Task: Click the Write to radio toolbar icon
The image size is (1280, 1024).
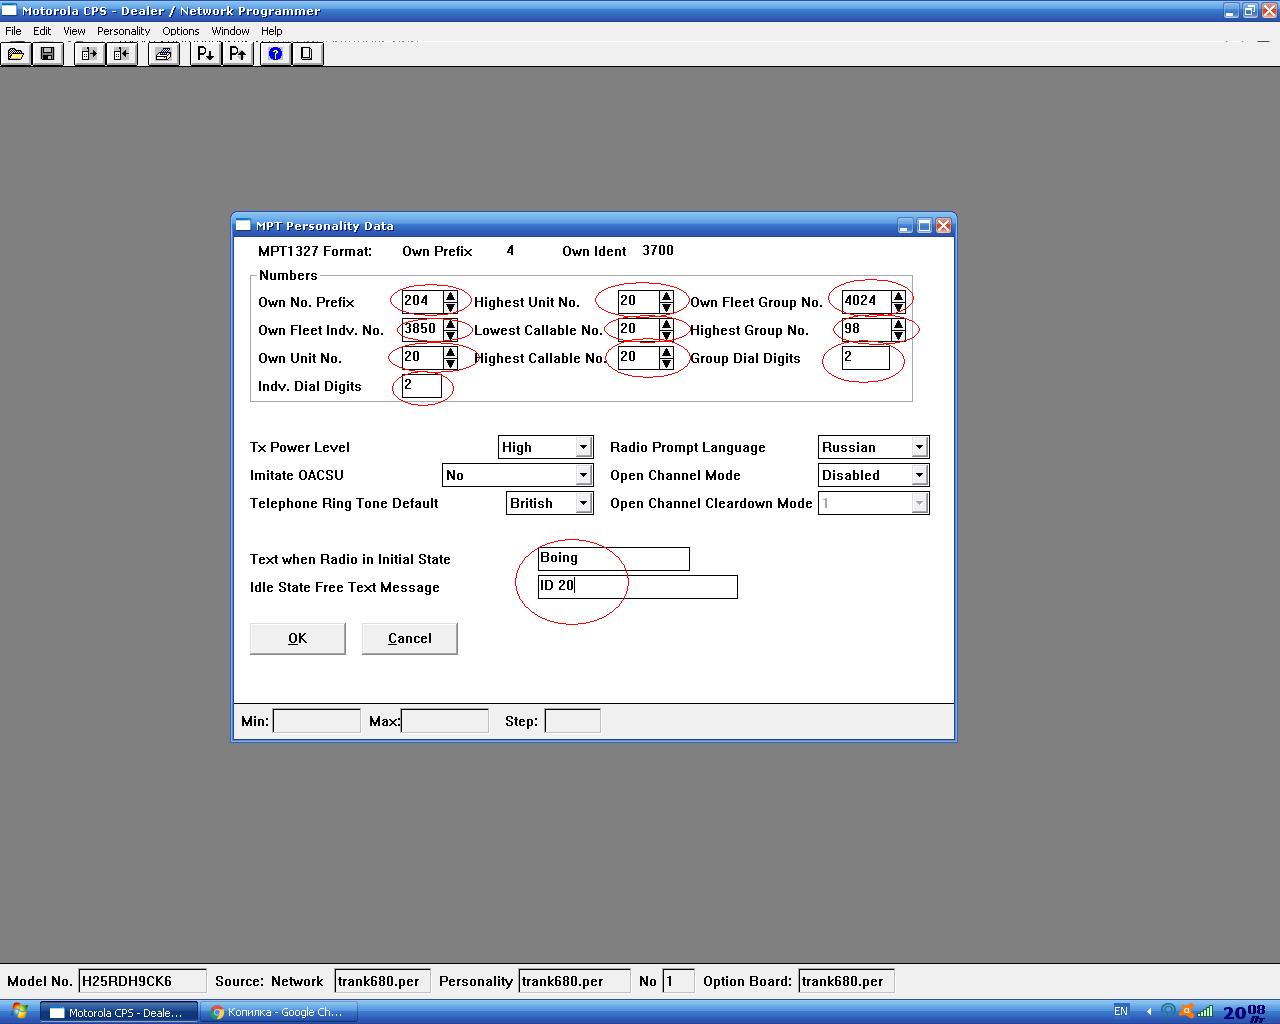Action: 121,54
